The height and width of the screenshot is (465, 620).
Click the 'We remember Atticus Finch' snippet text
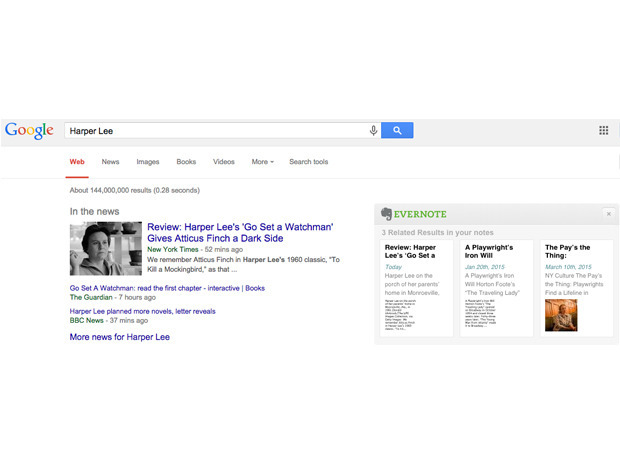pyautogui.click(x=244, y=265)
